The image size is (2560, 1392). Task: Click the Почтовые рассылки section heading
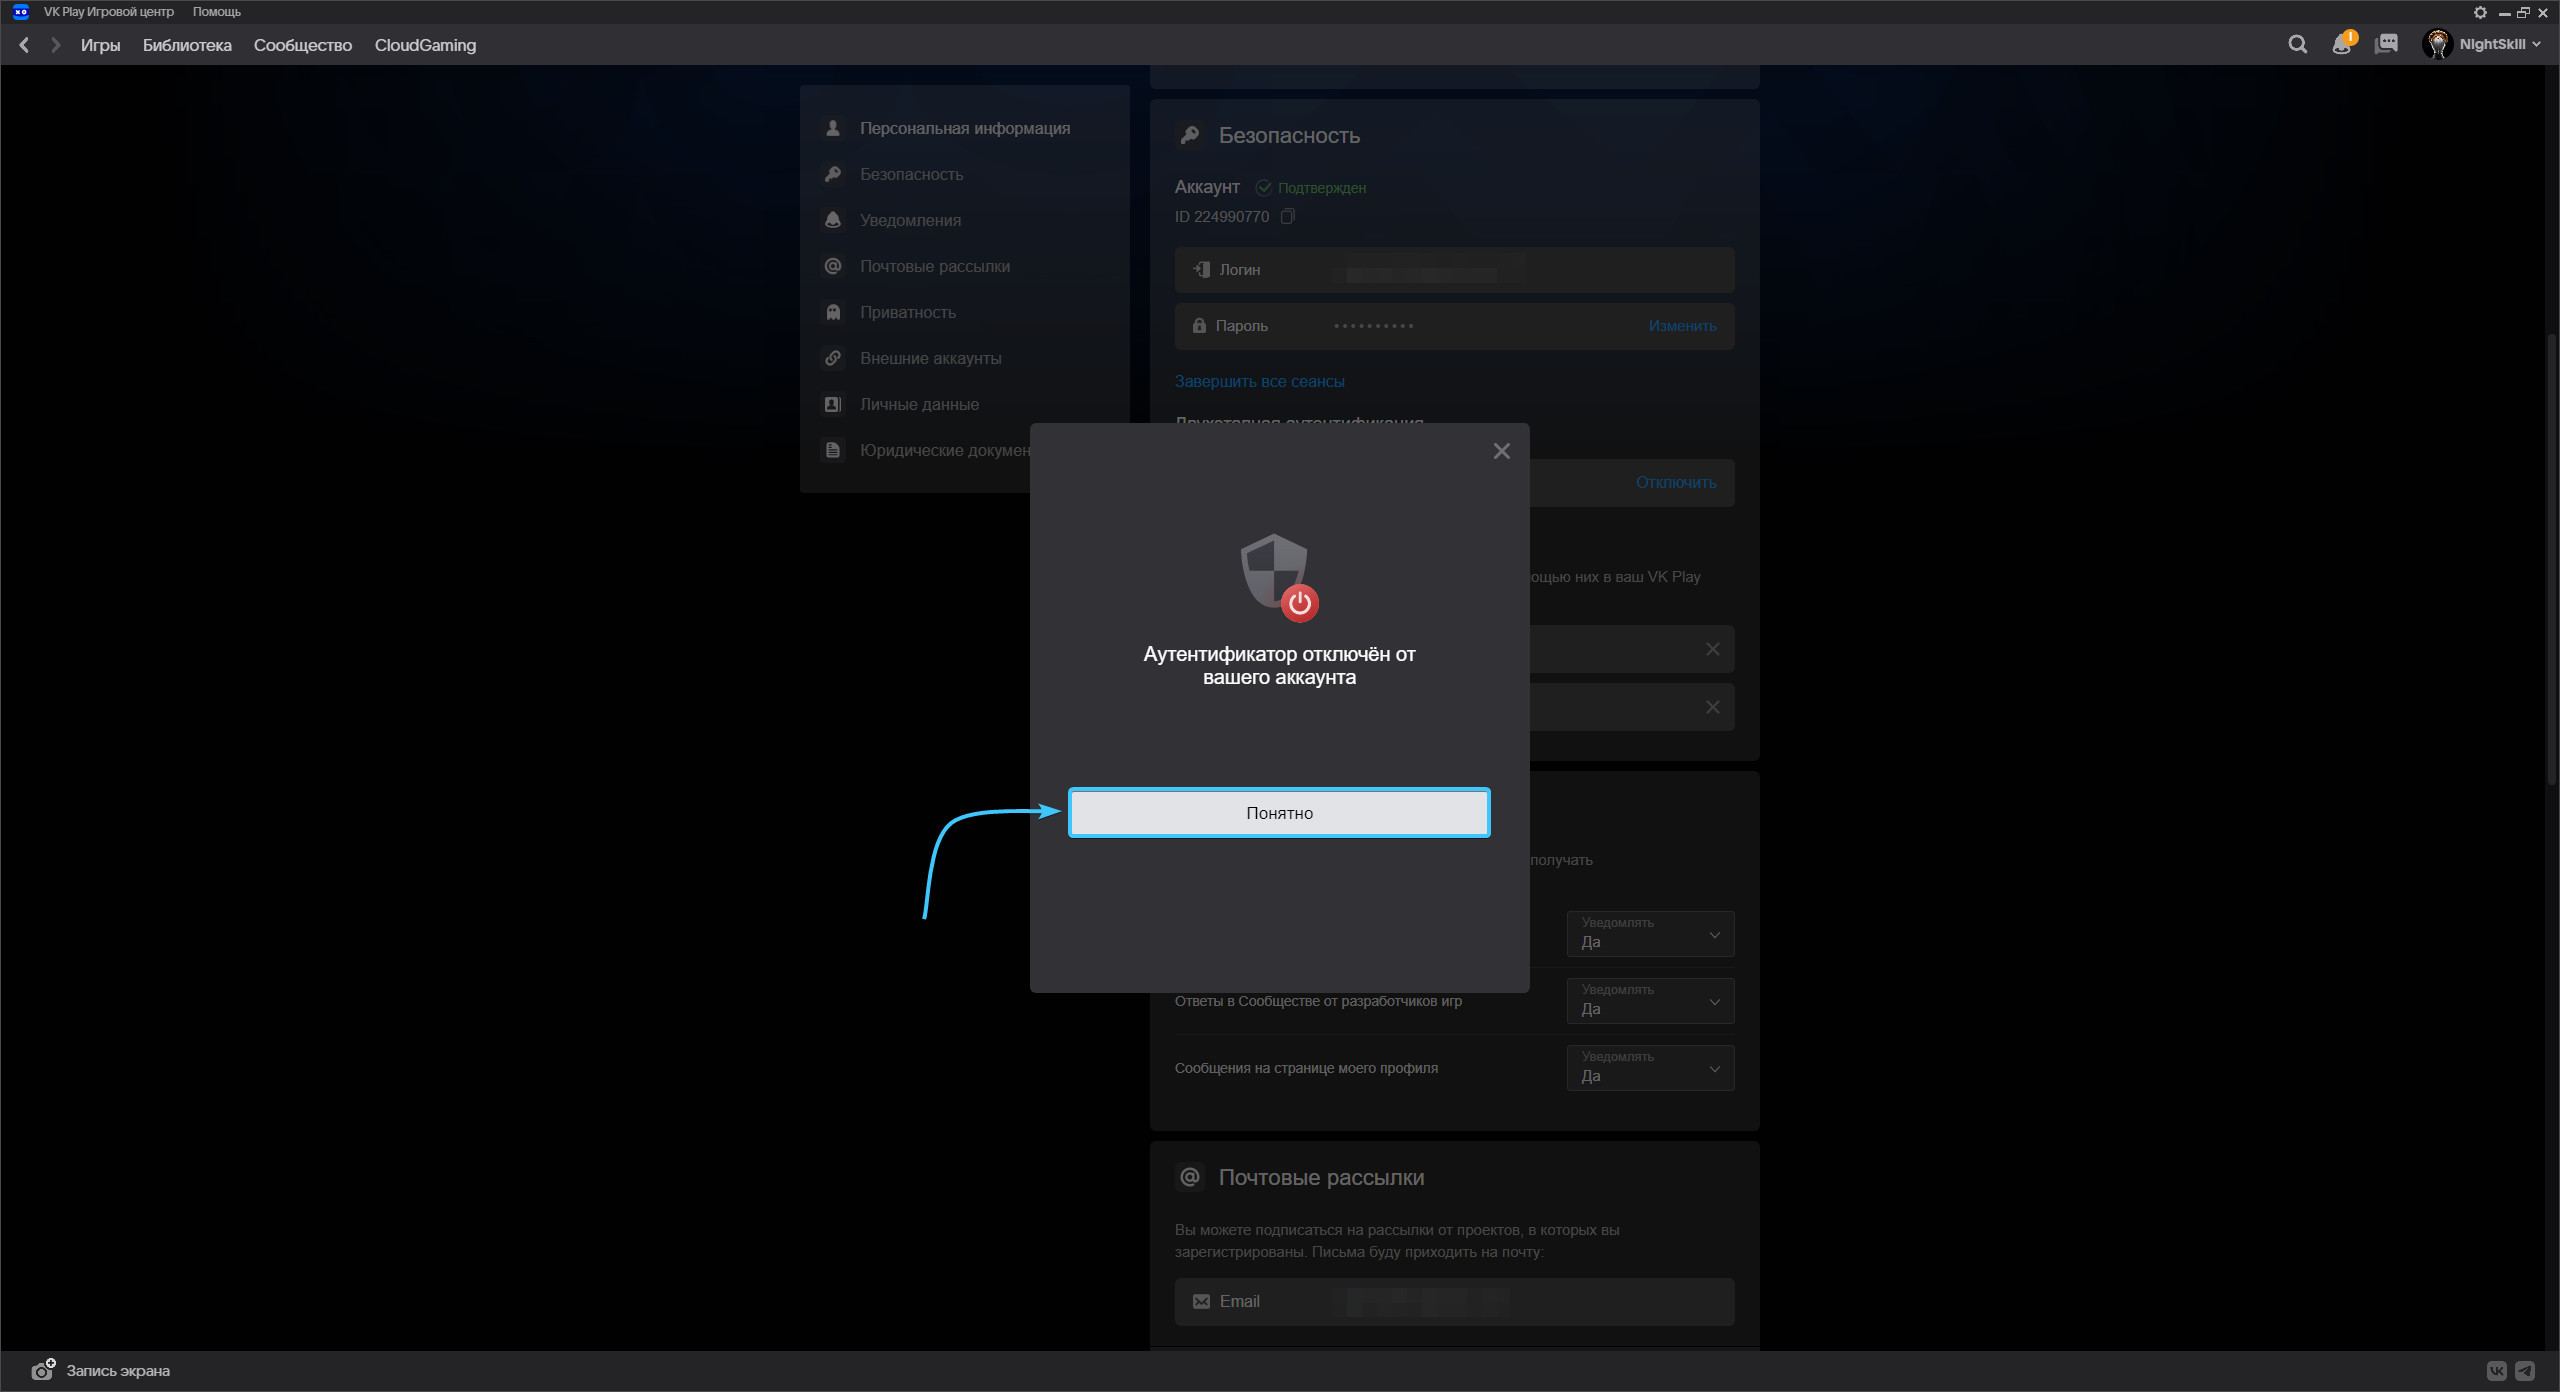[x=1321, y=1177]
